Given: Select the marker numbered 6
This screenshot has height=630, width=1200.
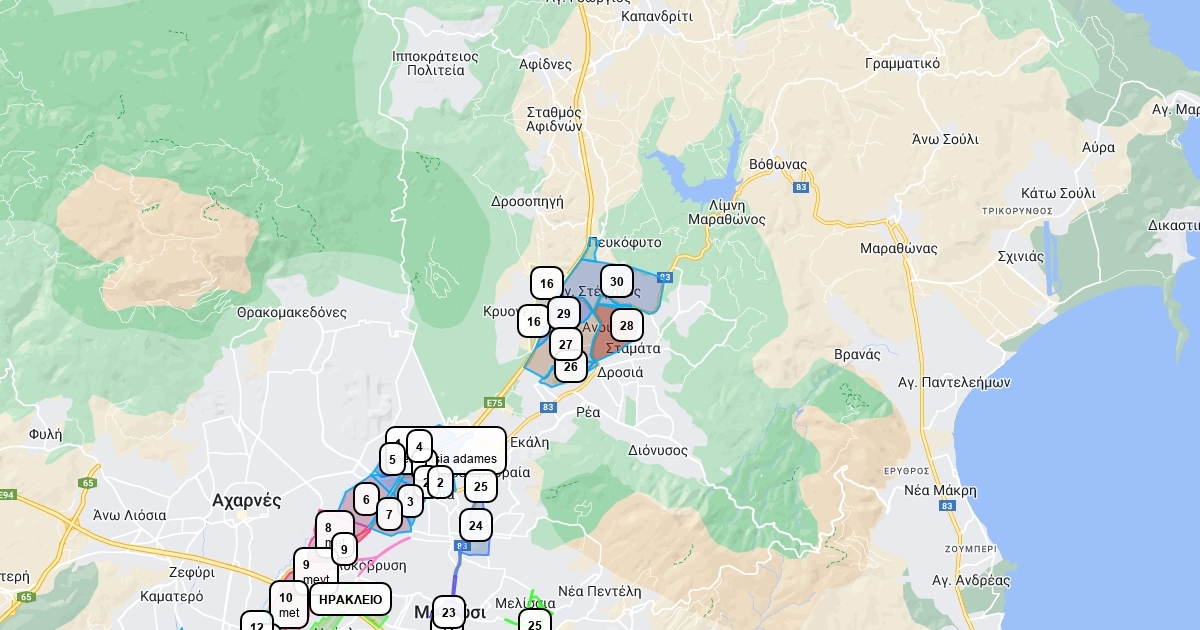Looking at the screenshot, I should [367, 500].
